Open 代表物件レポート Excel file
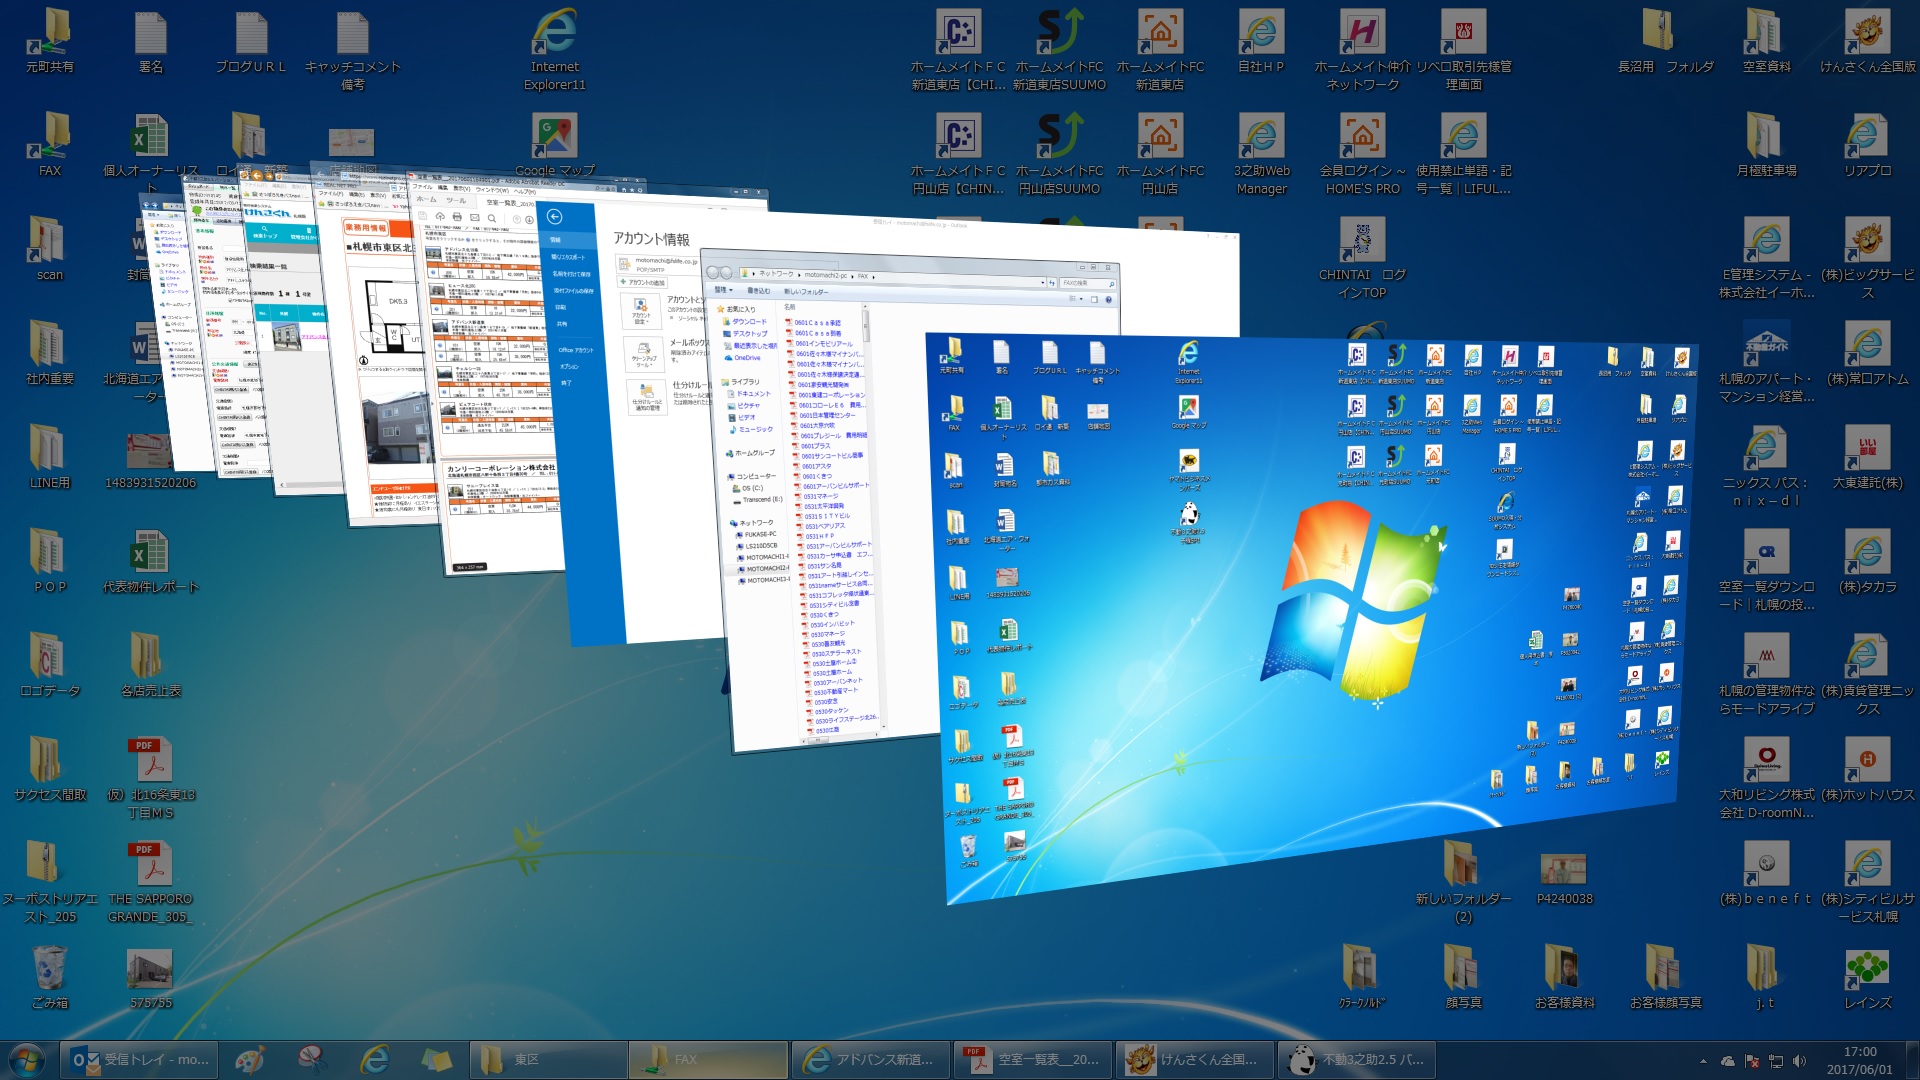This screenshot has height=1080, width=1920. pyautogui.click(x=151, y=562)
